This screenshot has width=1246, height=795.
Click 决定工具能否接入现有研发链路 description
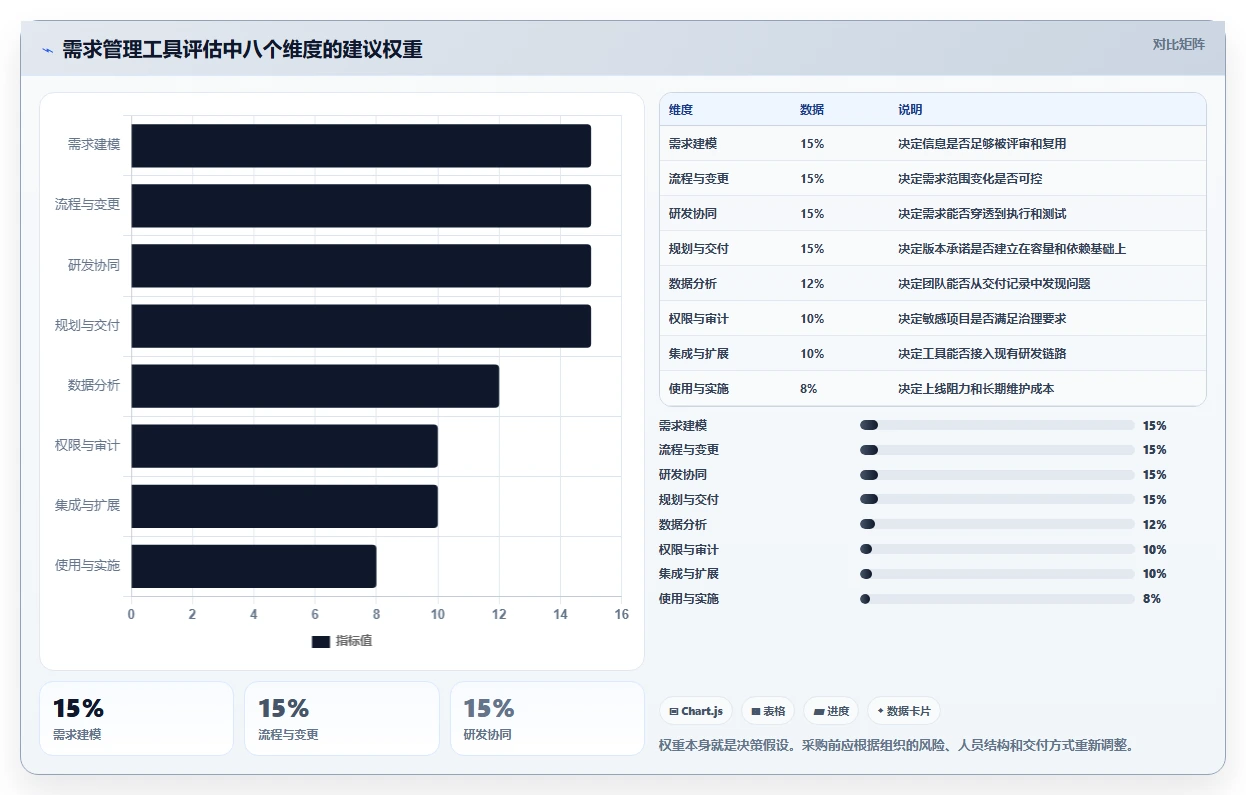(x=982, y=354)
